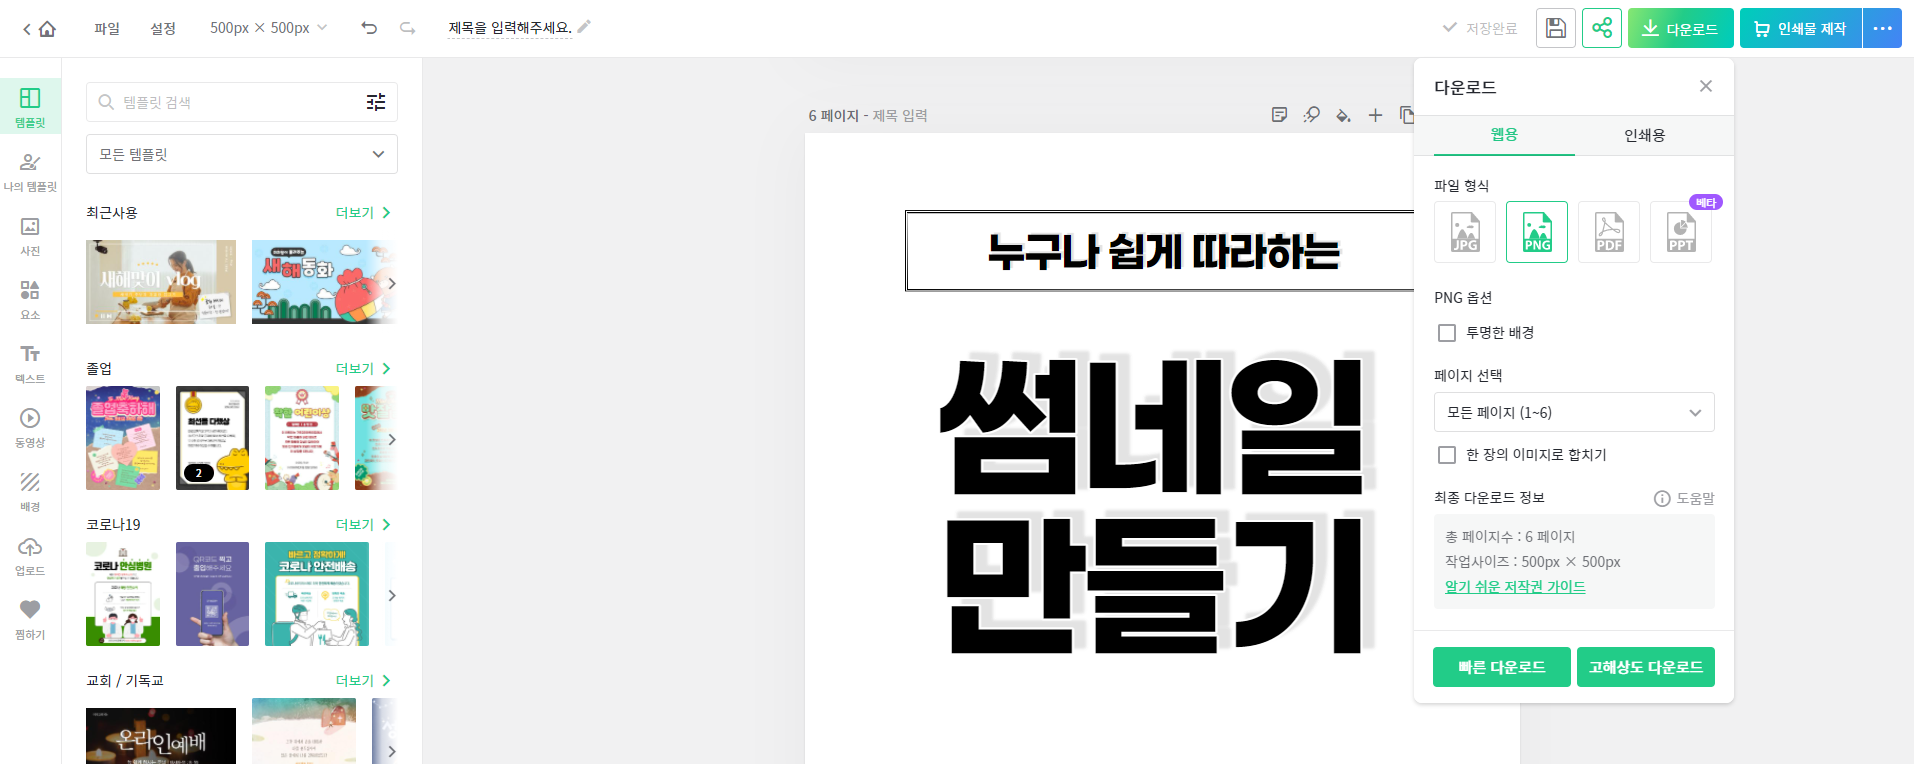Click the 빠른 다운로드 button

point(1502,667)
